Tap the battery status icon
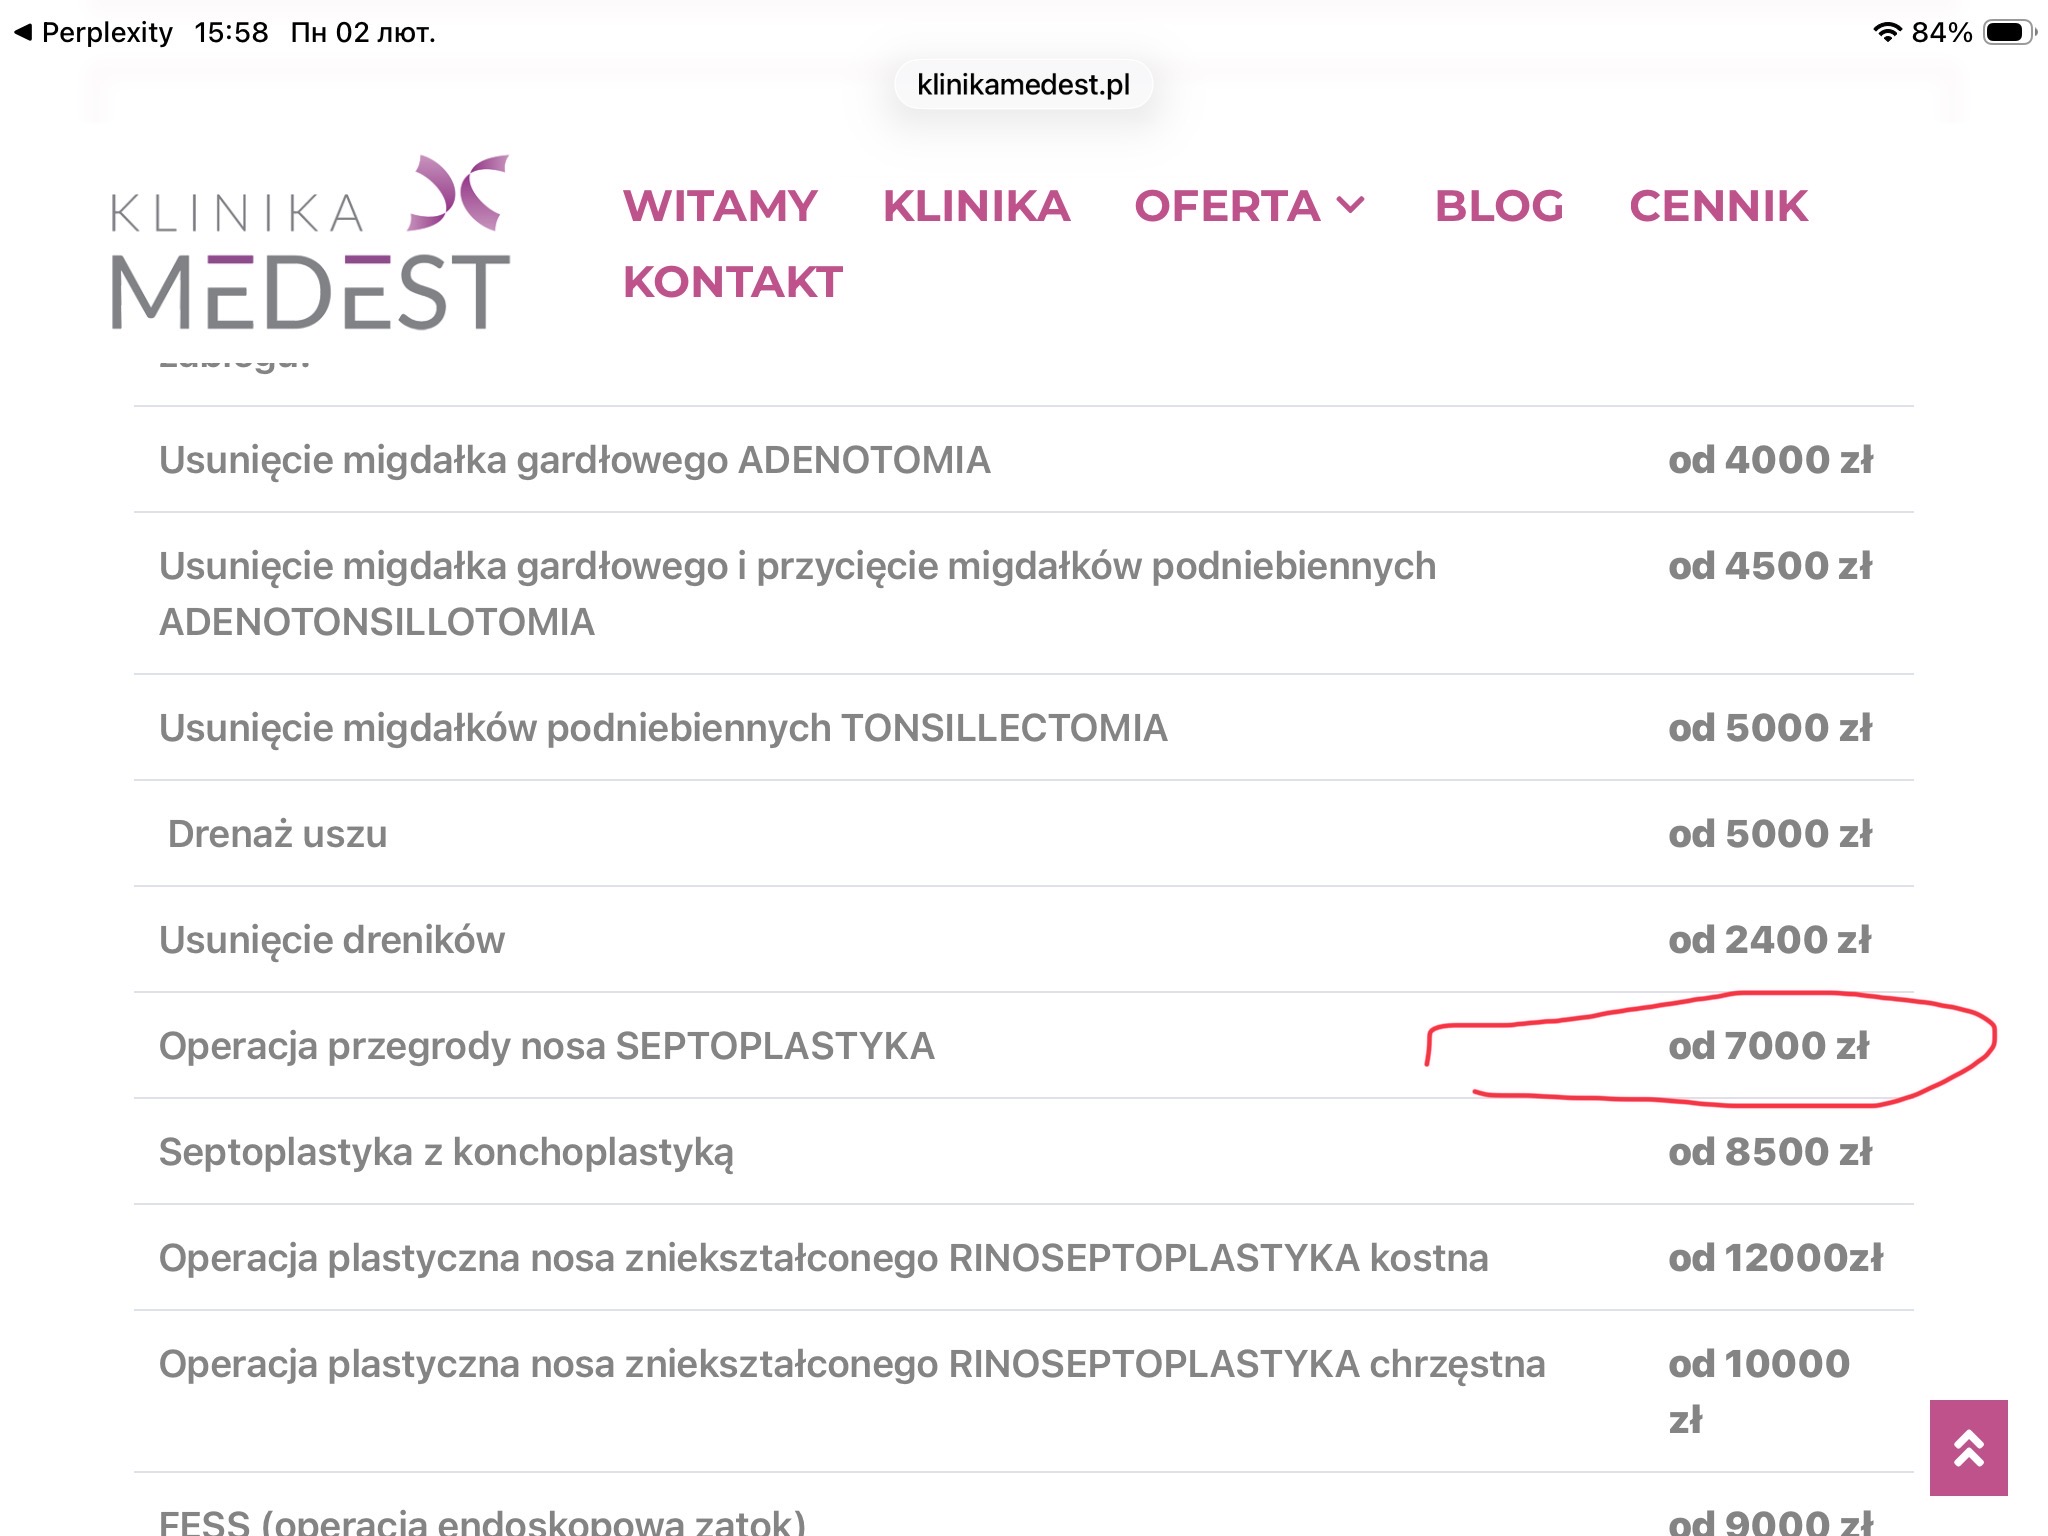 (2008, 32)
